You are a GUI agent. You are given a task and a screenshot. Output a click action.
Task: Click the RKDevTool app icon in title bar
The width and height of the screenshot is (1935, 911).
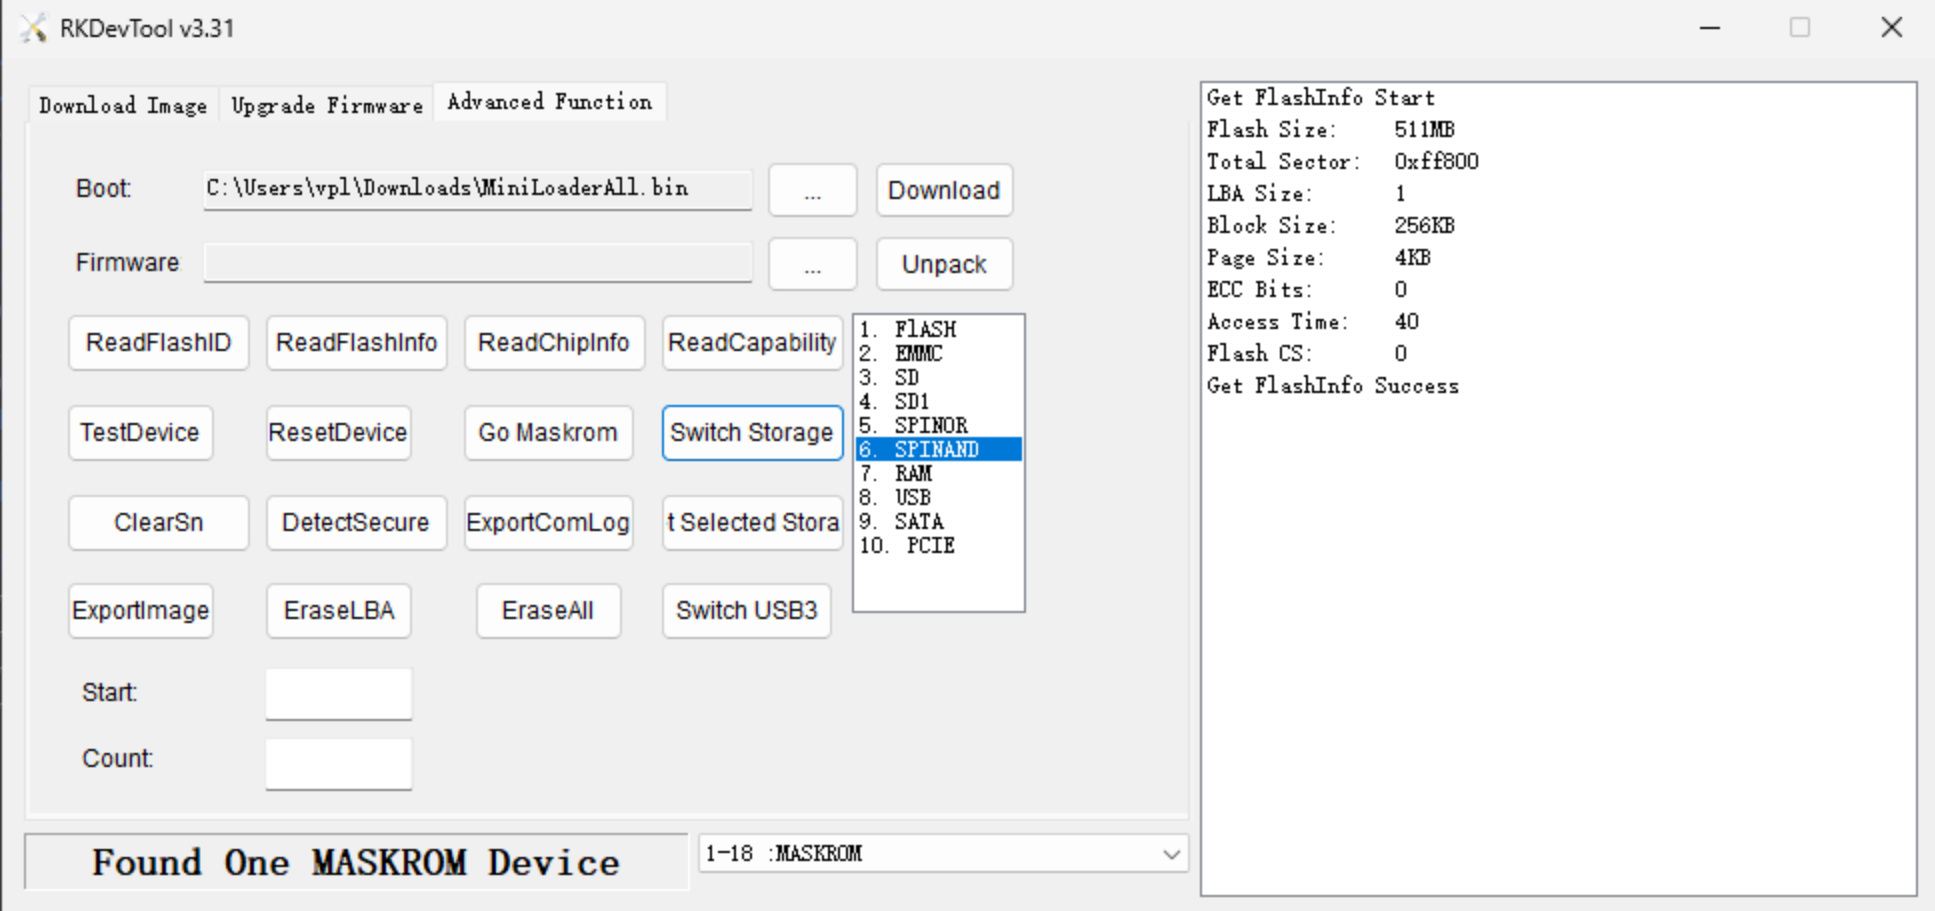(34, 28)
